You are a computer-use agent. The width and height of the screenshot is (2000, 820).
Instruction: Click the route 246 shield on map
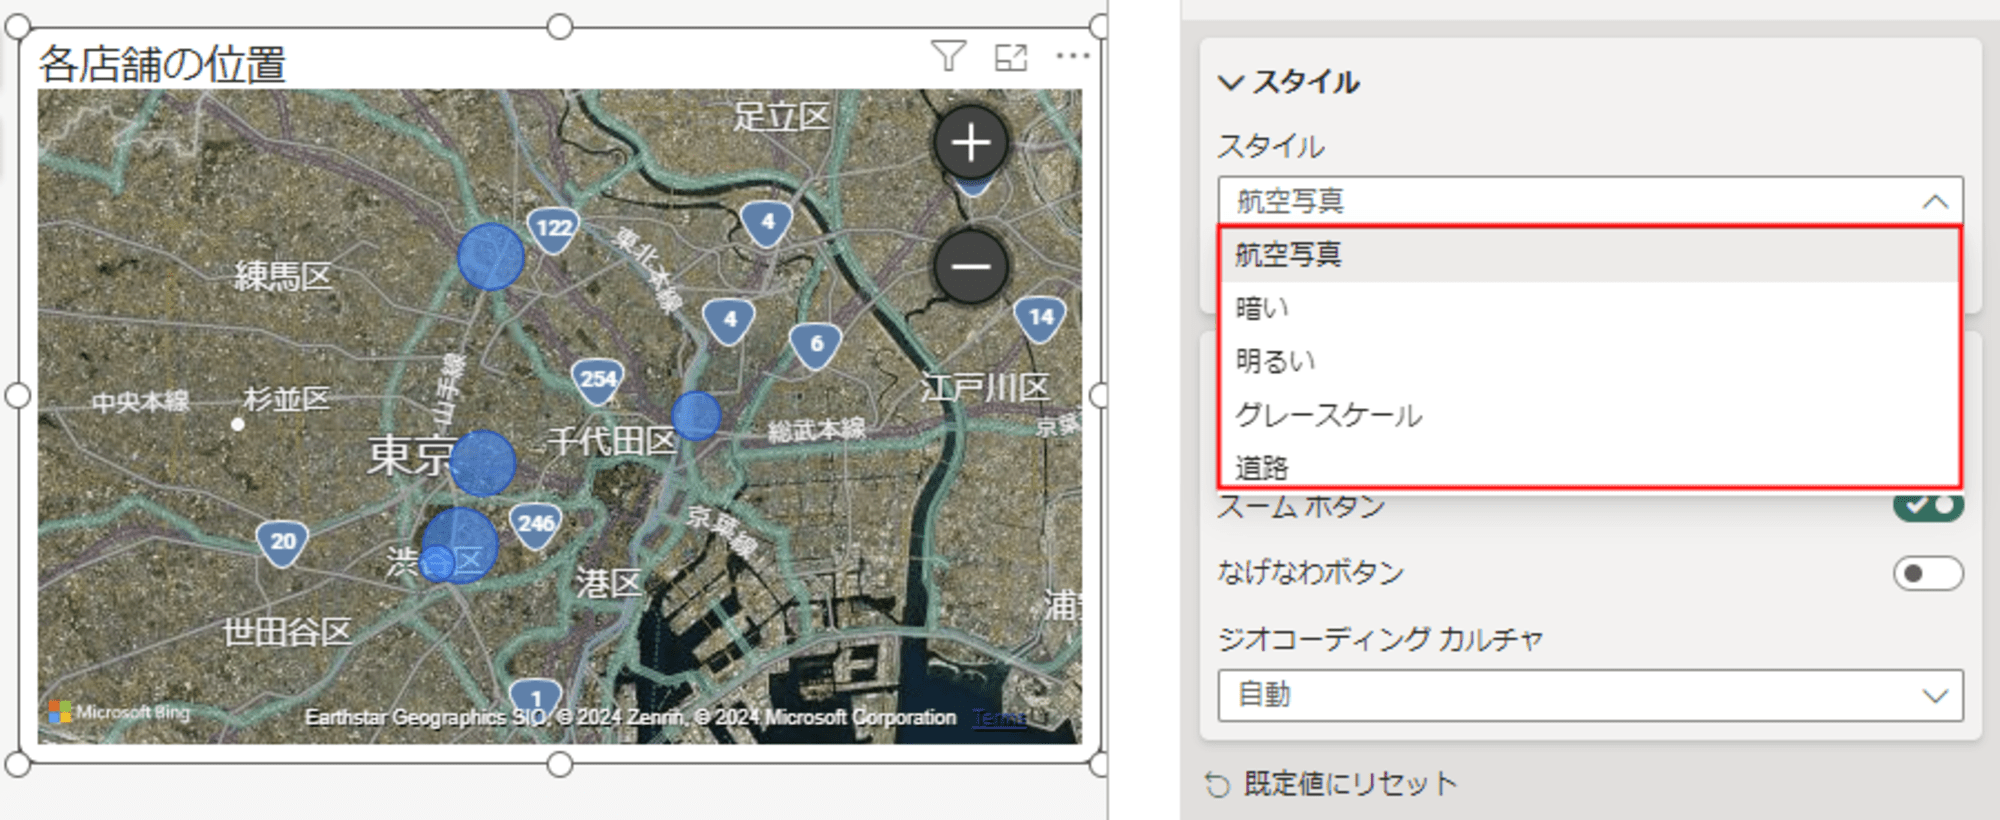(x=536, y=524)
